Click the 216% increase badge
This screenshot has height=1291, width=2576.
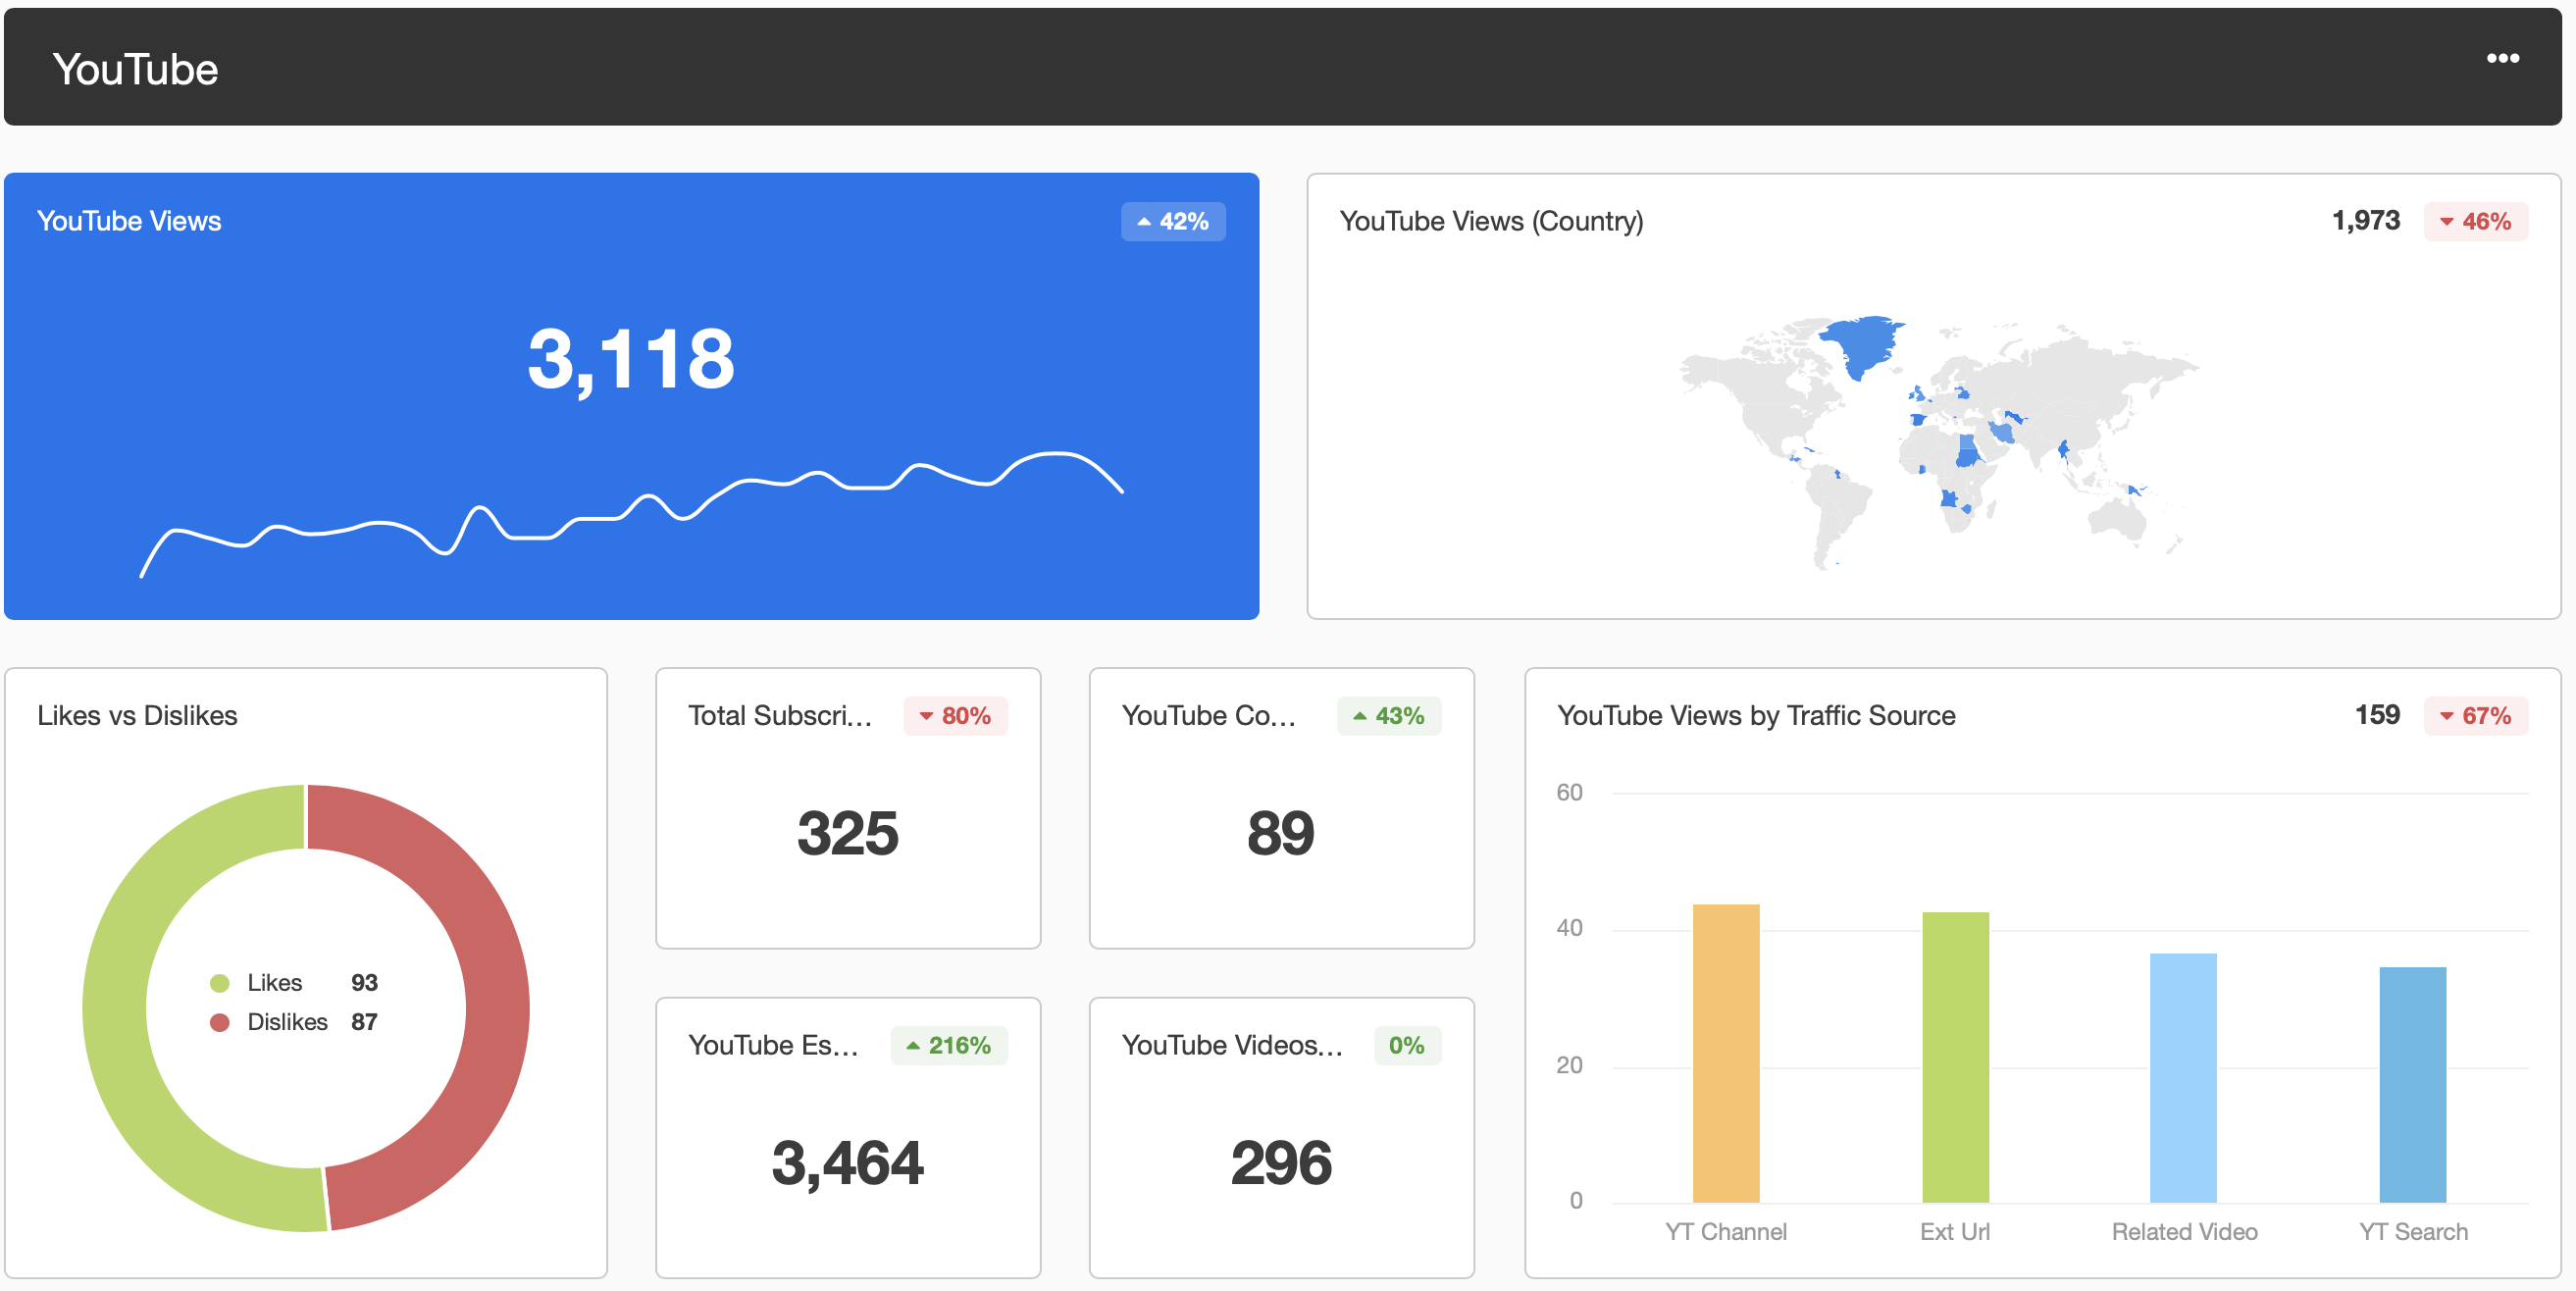949,1046
